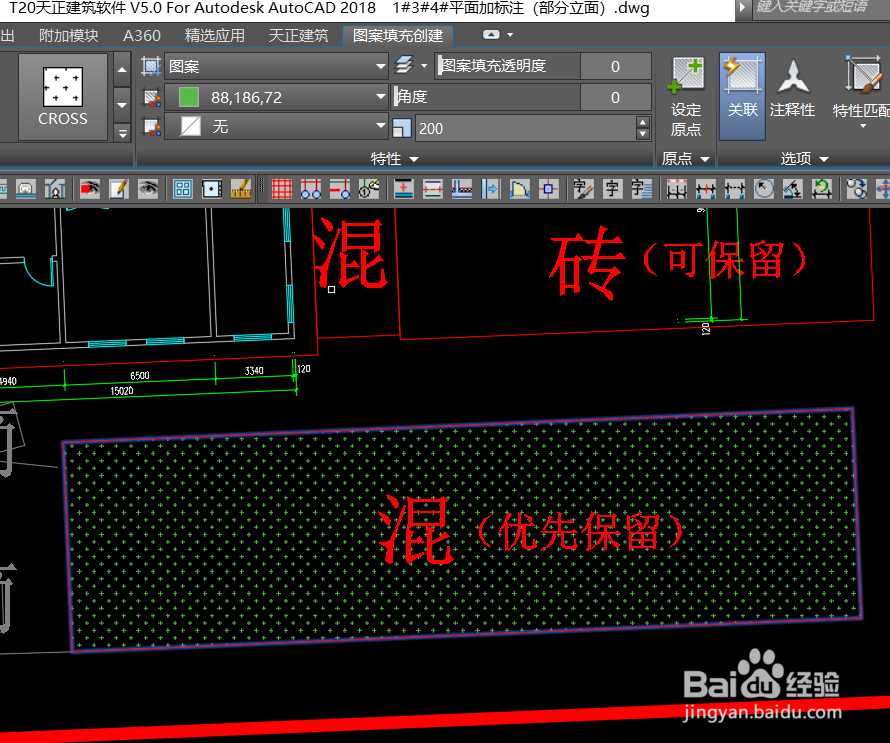Expand the full pattern gallery list
The image size is (890, 743).
click(x=122, y=133)
